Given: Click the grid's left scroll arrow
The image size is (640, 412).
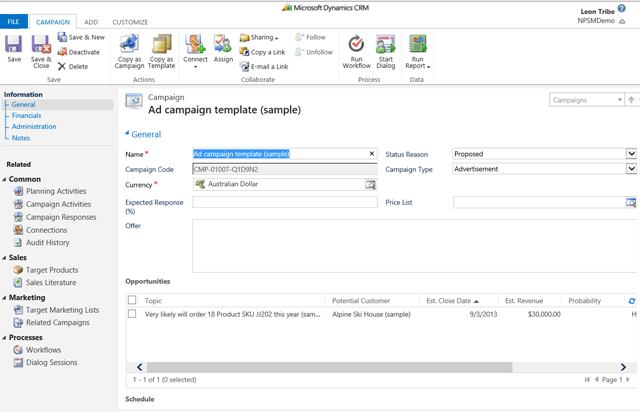Looking at the screenshot, I should pyautogui.click(x=140, y=367).
